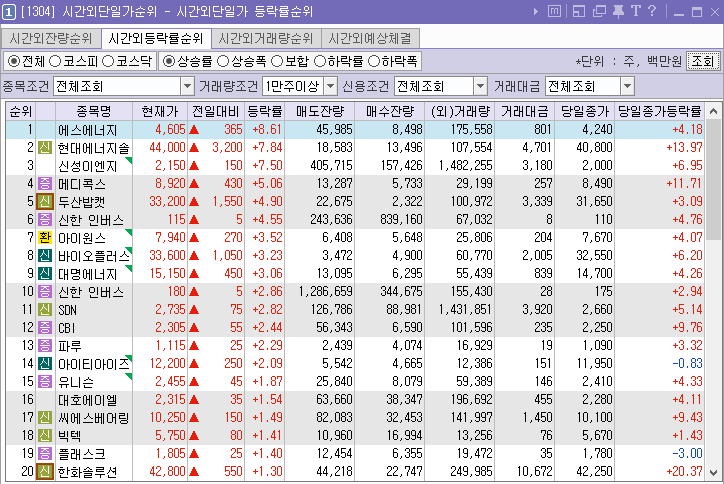
Task: Click the 1만주이상 volume combo box
Action: point(300,86)
